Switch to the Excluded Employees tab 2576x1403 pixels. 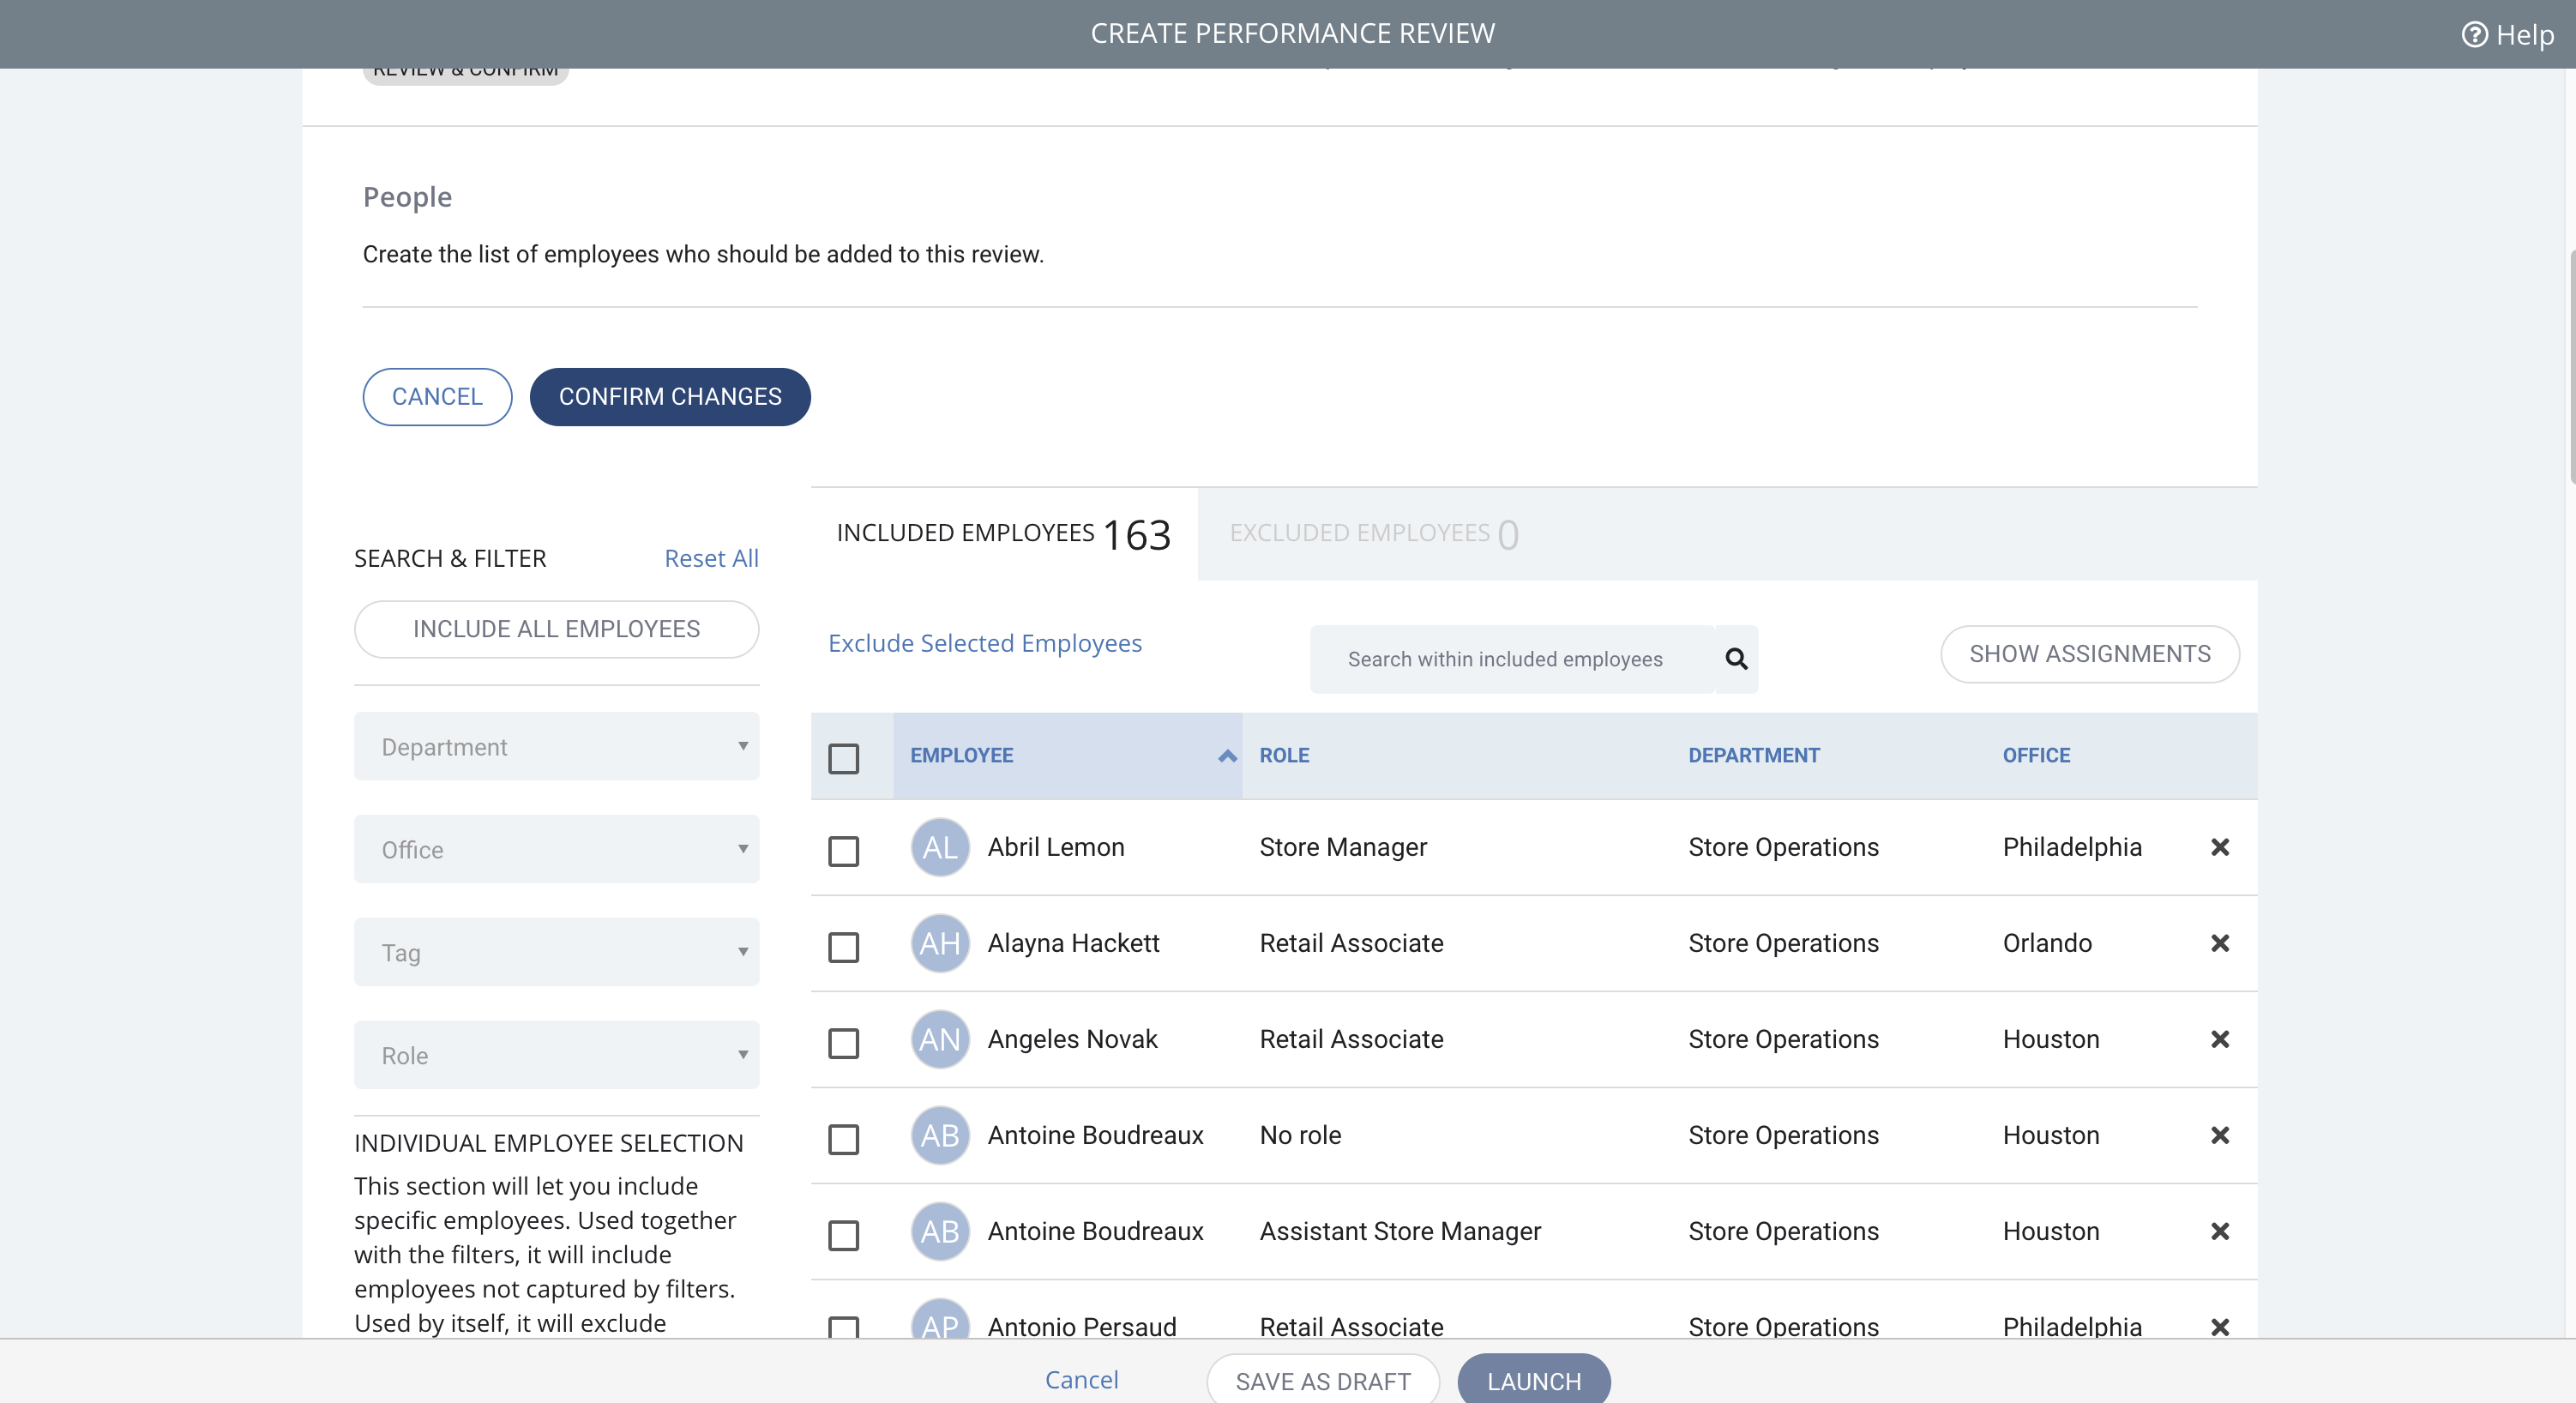pos(1374,534)
